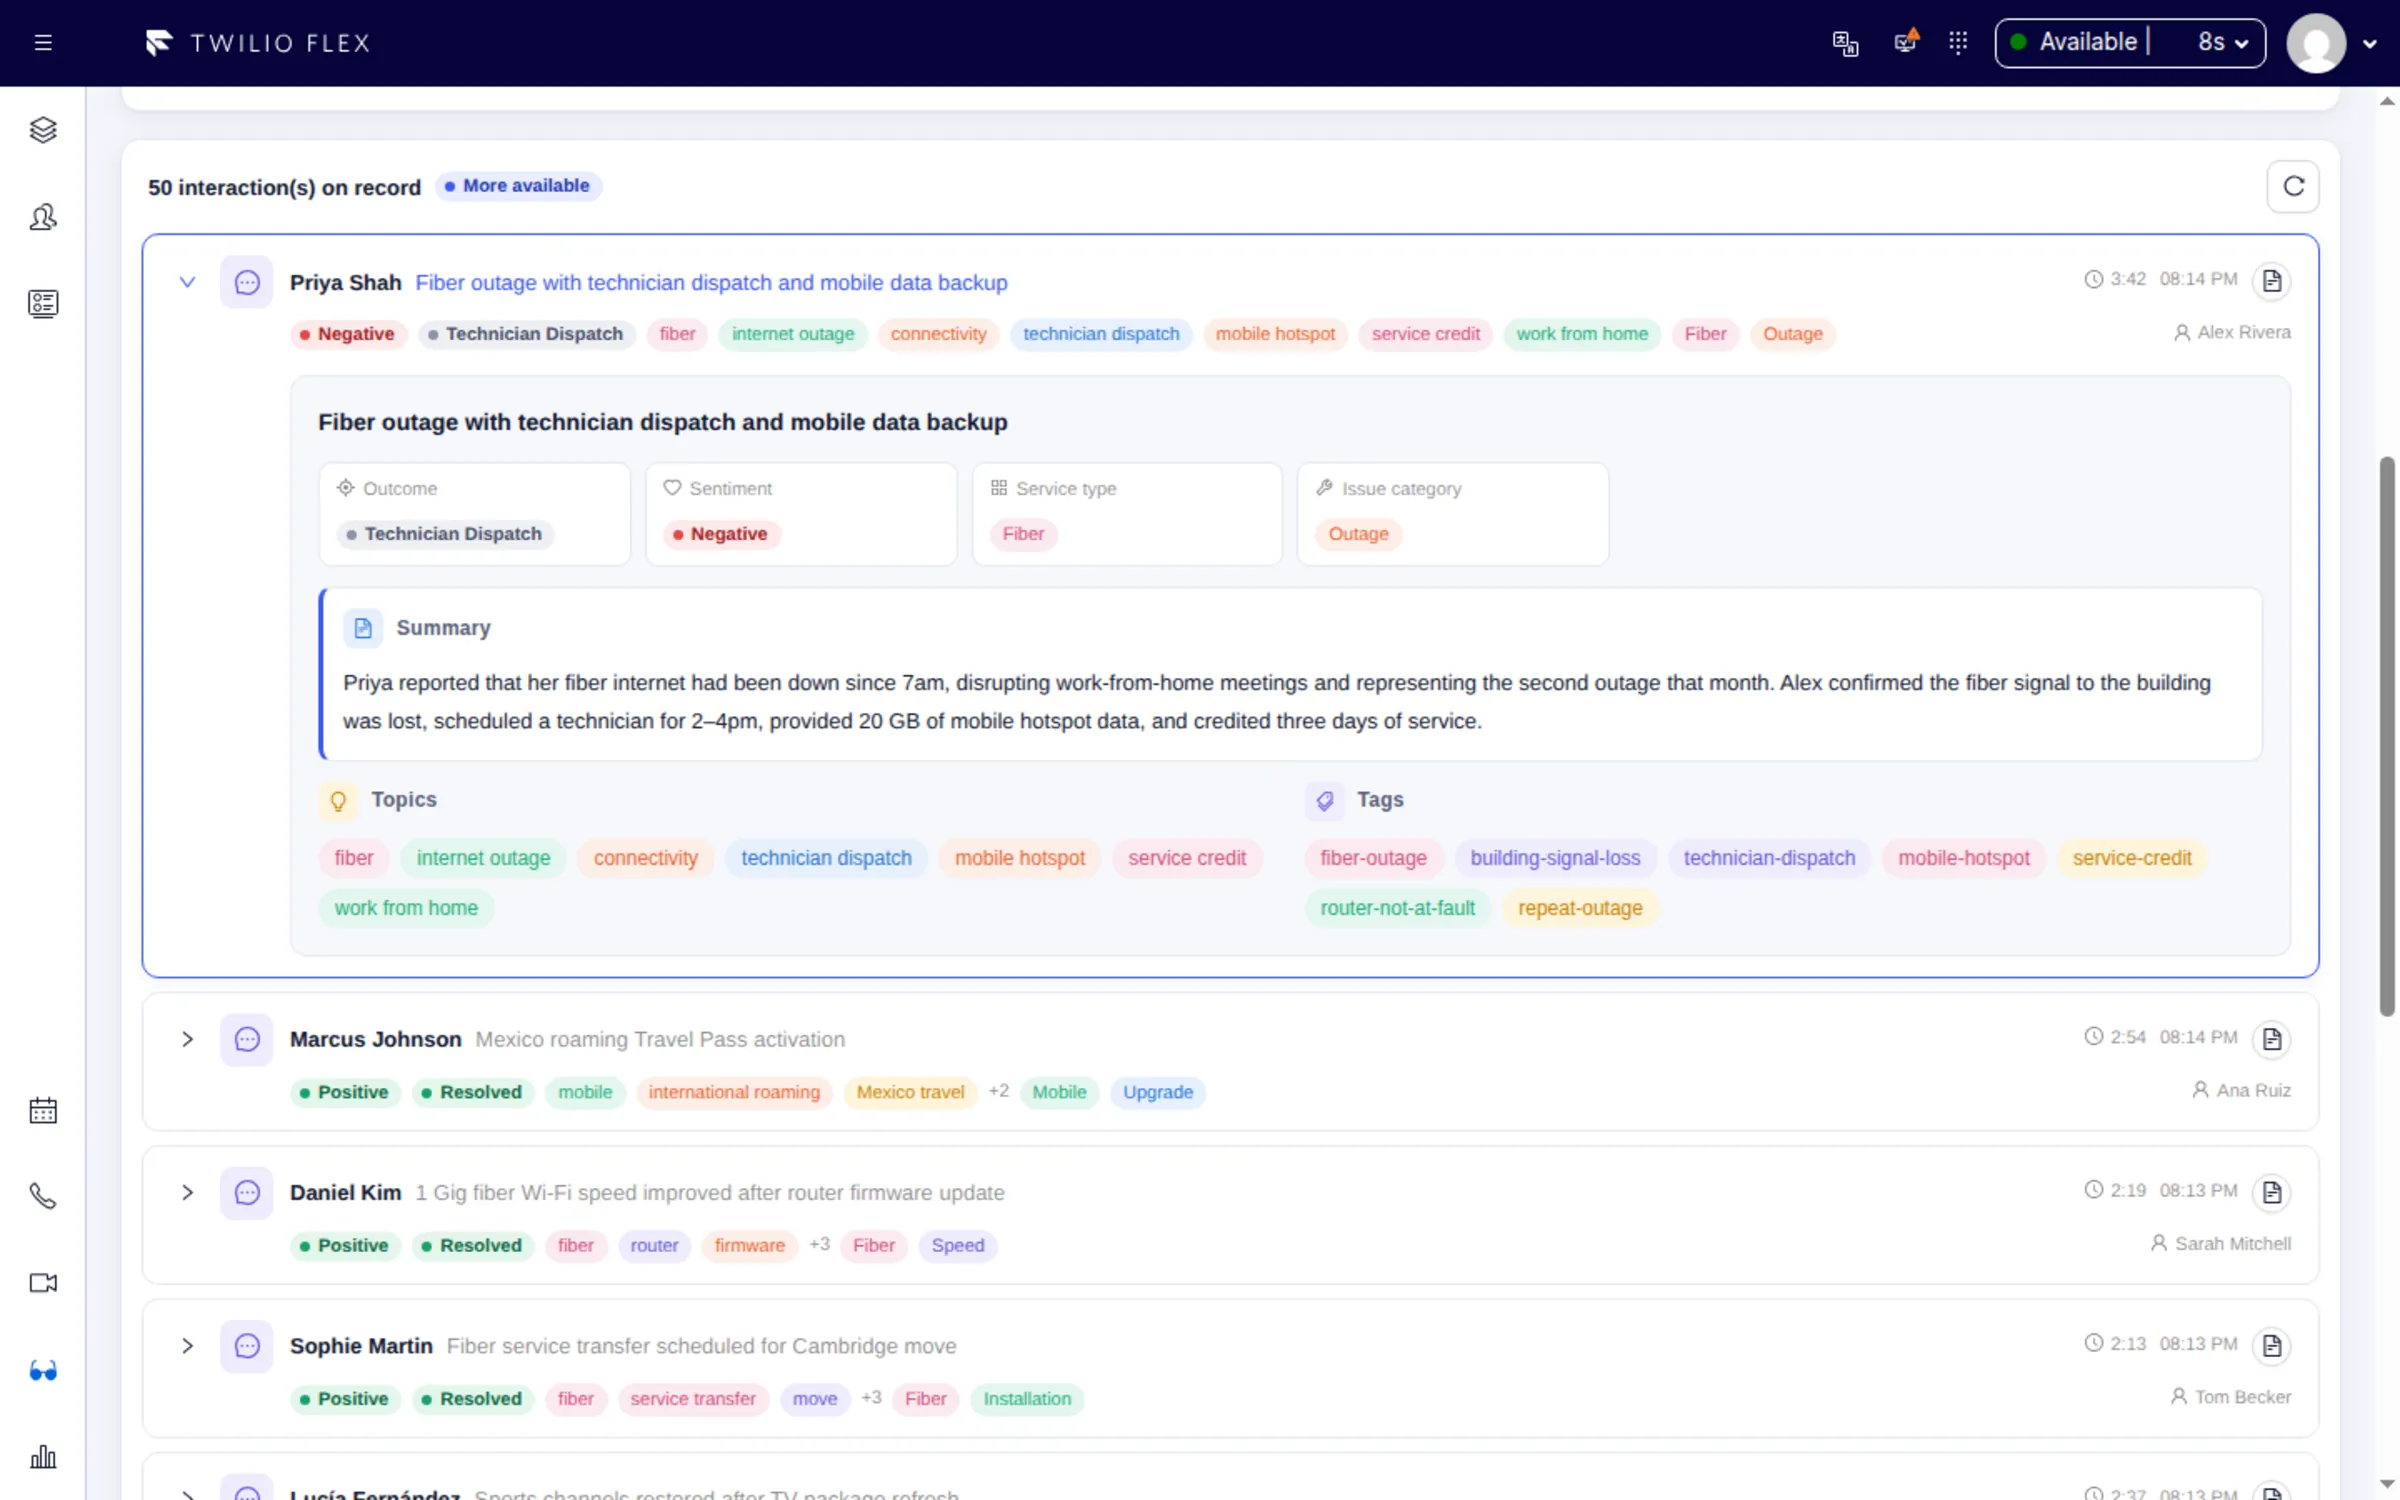2400x1500 pixels.
Task: Click the Installation tag on Sophie Martin
Action: click(1027, 1398)
